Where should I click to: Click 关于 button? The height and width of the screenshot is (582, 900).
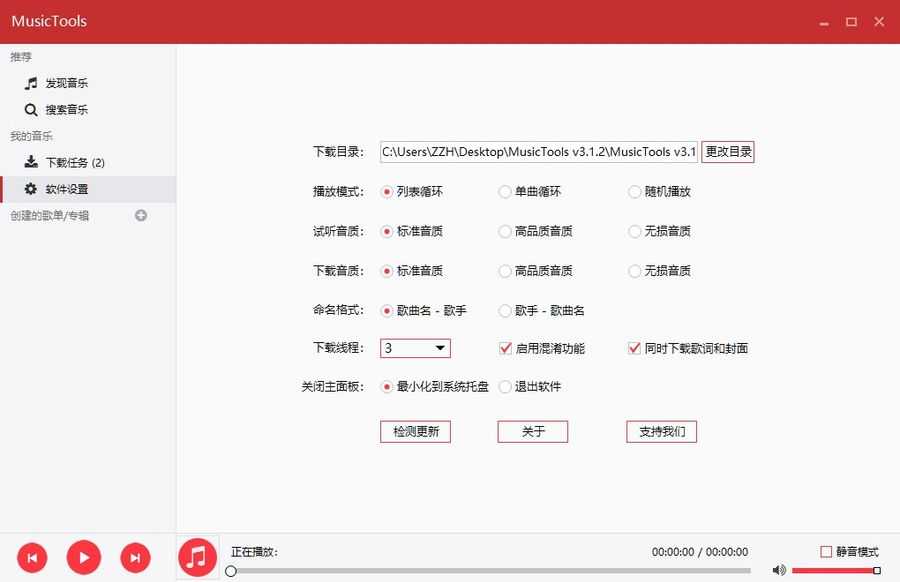pyautogui.click(x=533, y=432)
